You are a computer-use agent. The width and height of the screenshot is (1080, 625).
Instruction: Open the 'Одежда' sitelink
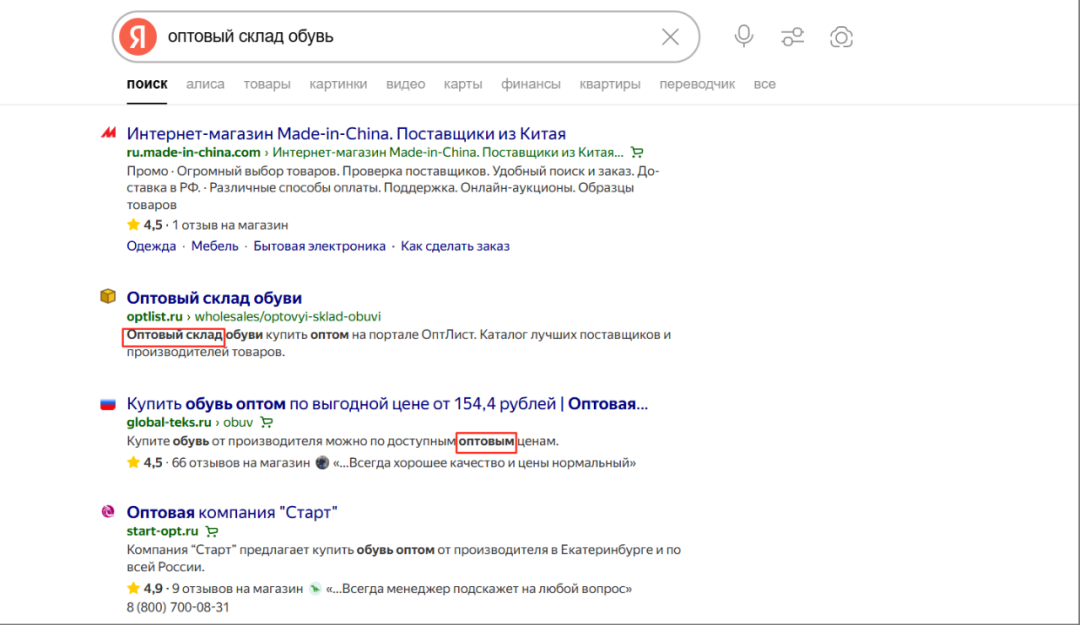tap(151, 246)
